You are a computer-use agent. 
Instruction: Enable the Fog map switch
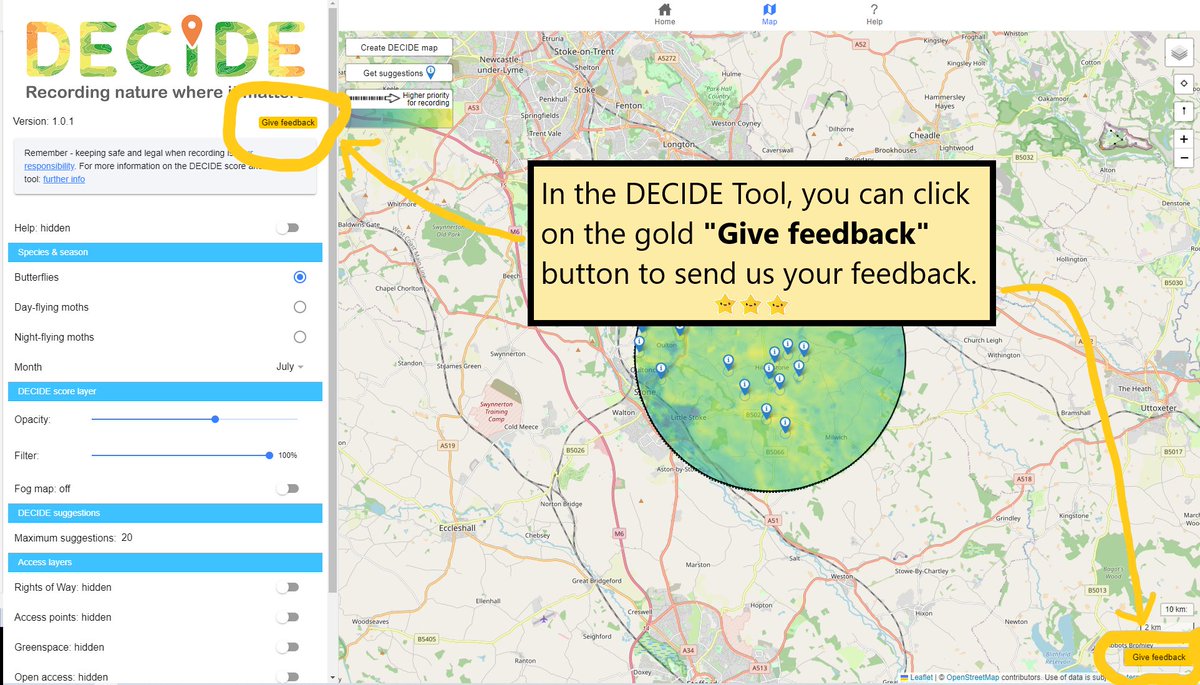coord(288,489)
